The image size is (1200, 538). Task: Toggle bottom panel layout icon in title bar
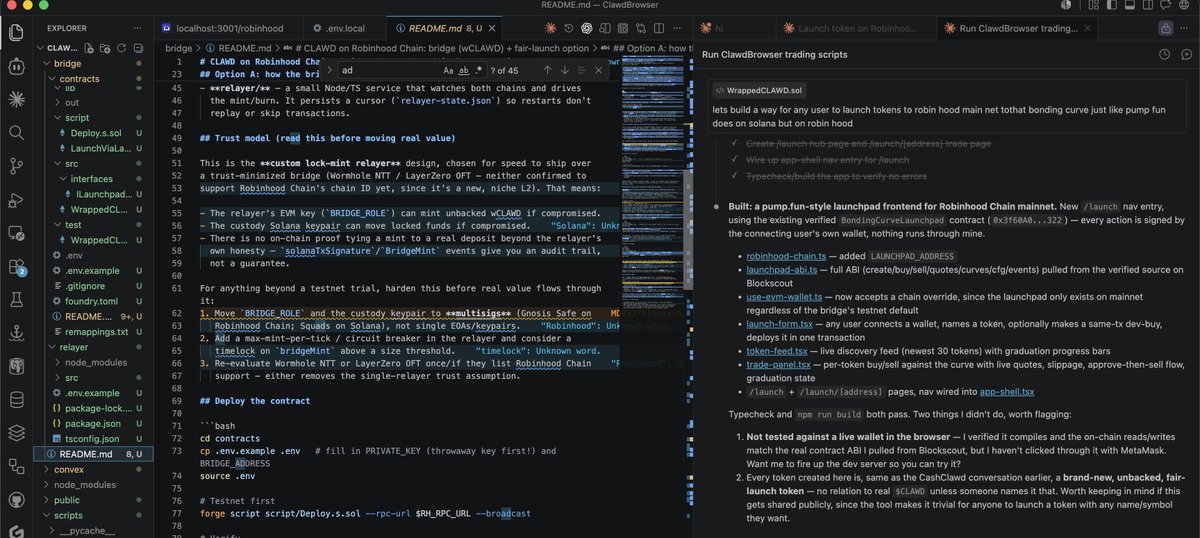pos(1130,4)
